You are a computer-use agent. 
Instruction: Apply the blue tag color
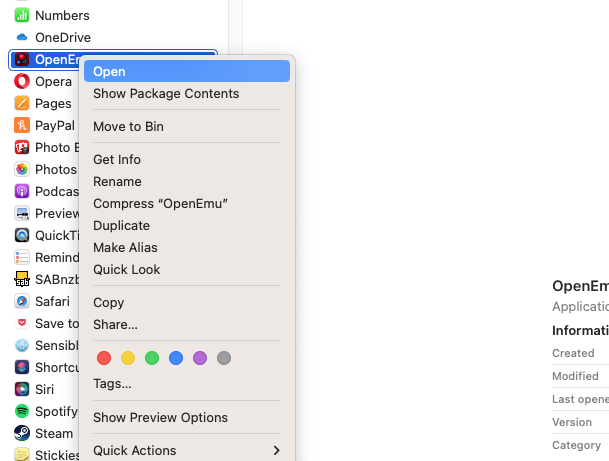tap(176, 358)
